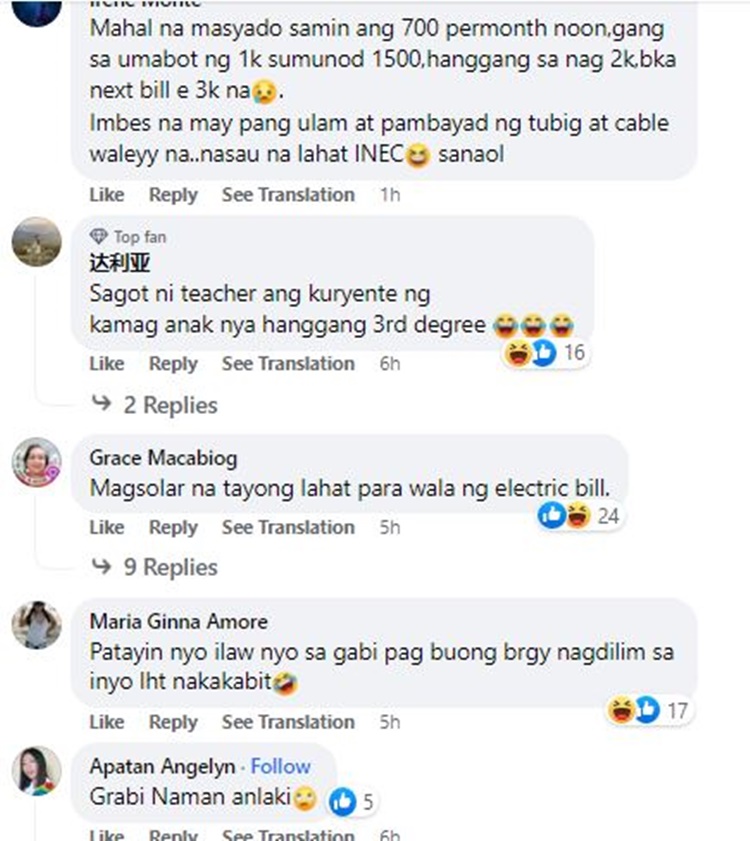750x841 pixels.
Task: See Translation for Maria Ginna Amore's comment
Action: coord(288,722)
